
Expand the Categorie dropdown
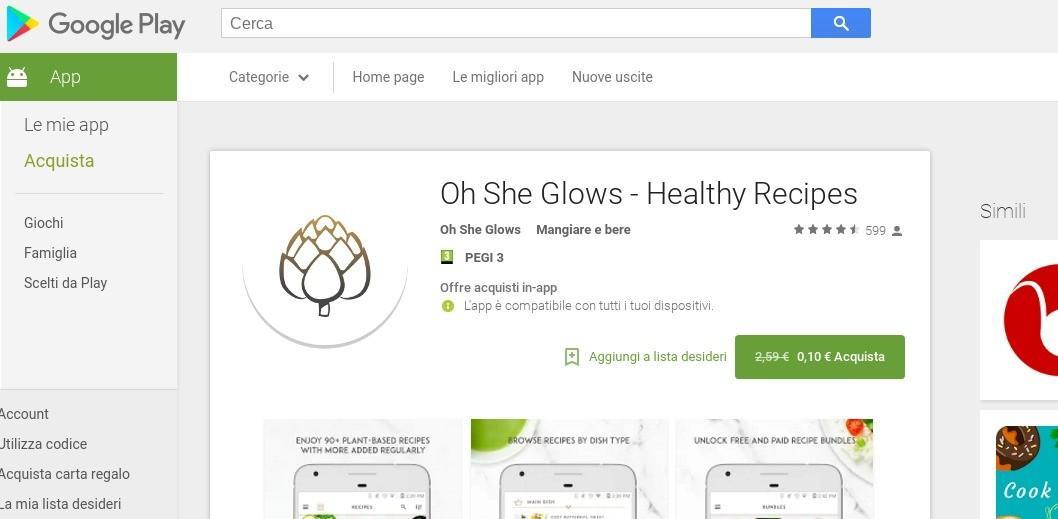269,77
